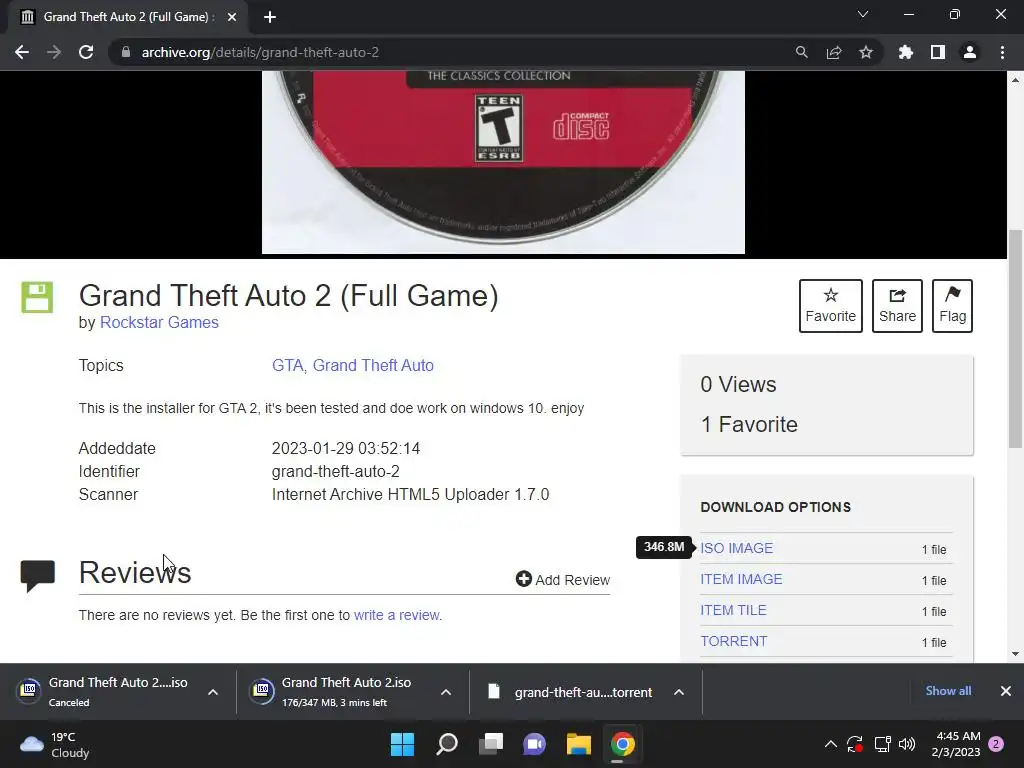Select the Addeddate value 2023-01-29 03:52:14
Viewport: 1024px width, 768px height.
pos(346,448)
